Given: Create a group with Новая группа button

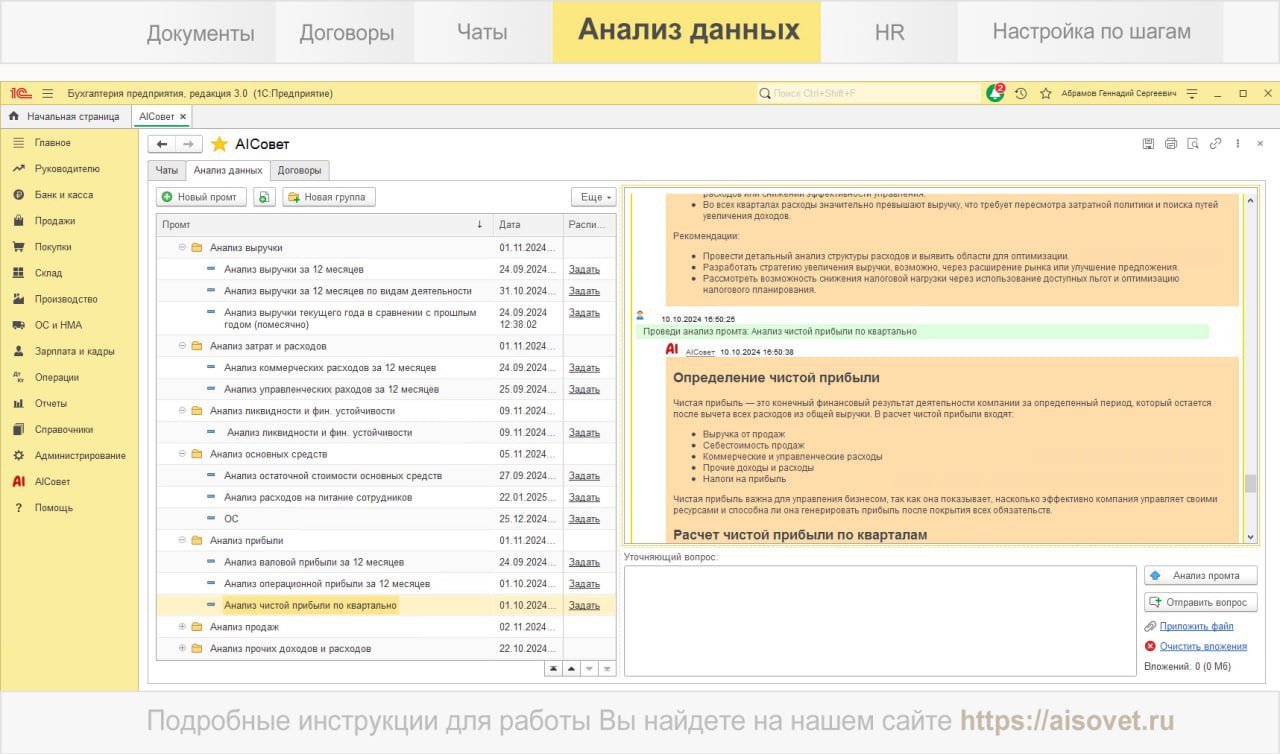Looking at the screenshot, I should (329, 197).
